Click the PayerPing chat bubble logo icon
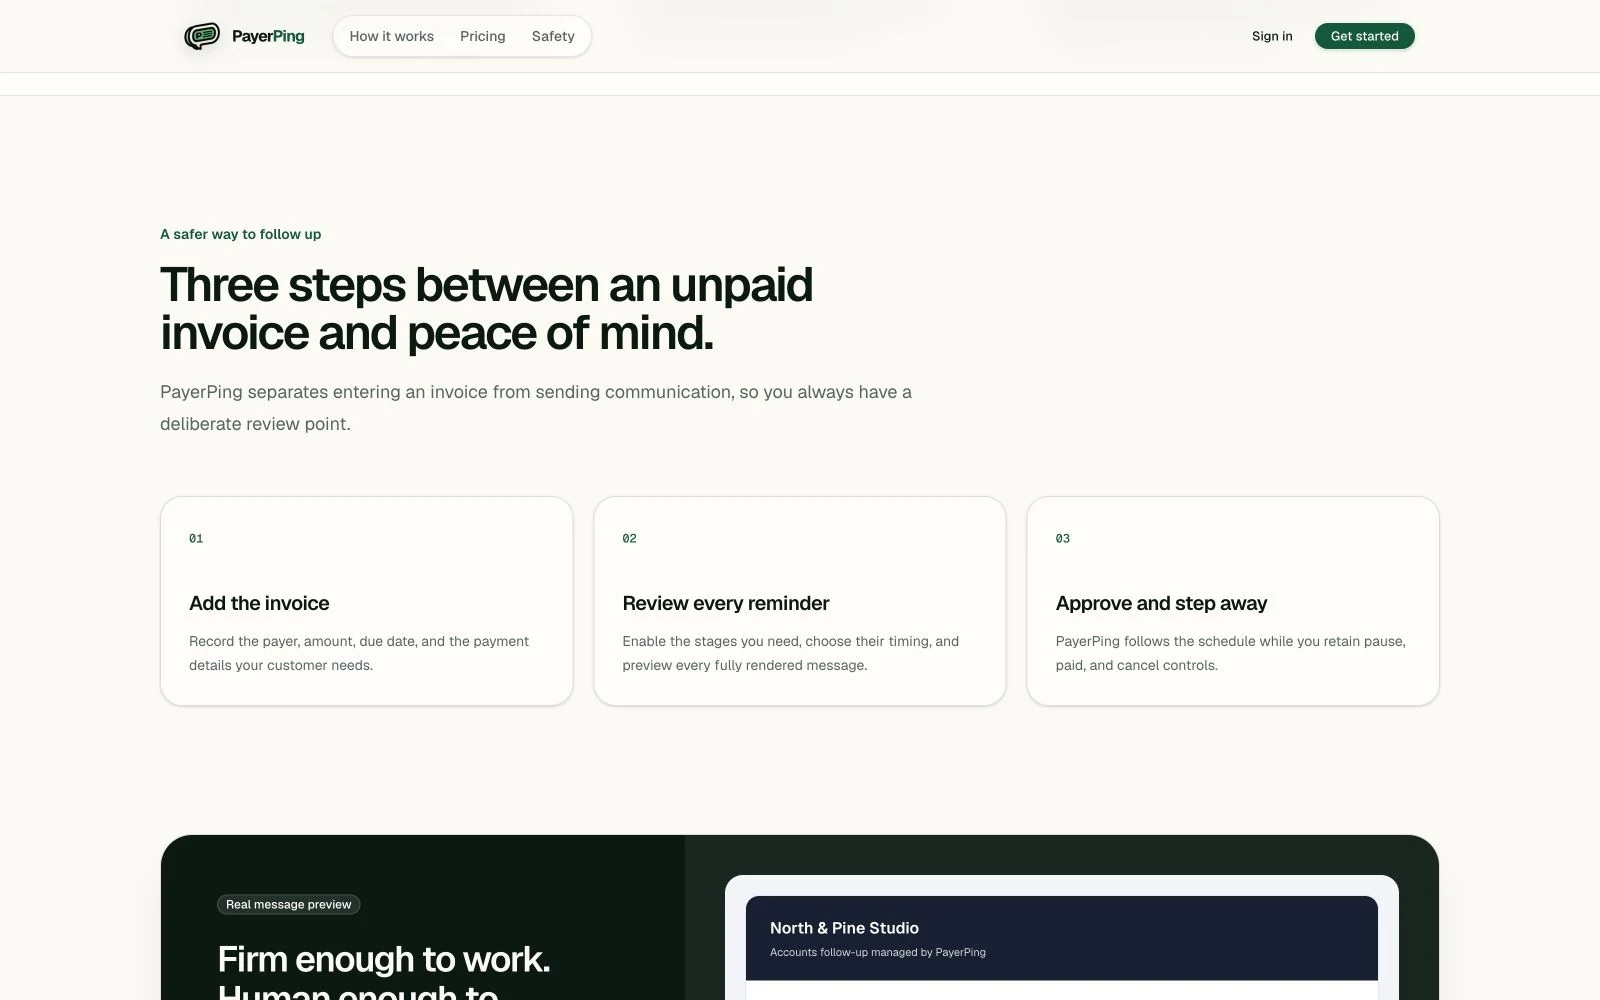The height and width of the screenshot is (1000, 1600). pyautogui.click(x=202, y=36)
